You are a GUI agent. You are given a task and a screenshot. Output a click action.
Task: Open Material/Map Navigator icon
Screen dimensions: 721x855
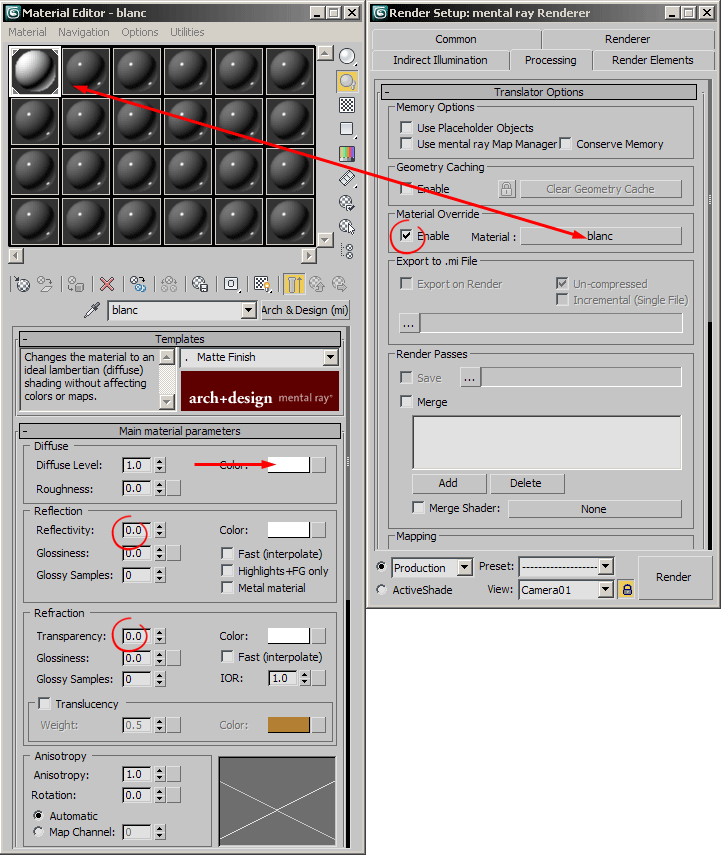tap(347, 251)
